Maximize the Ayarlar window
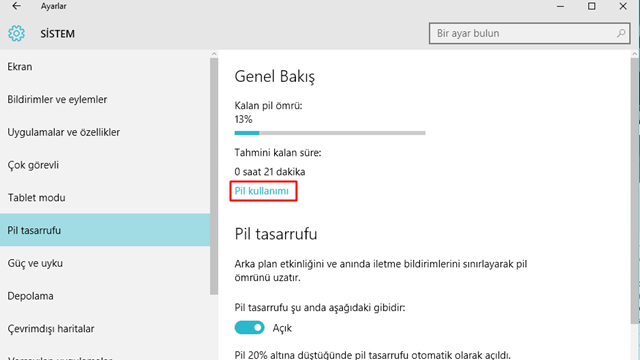The image size is (640, 360). (591, 6)
